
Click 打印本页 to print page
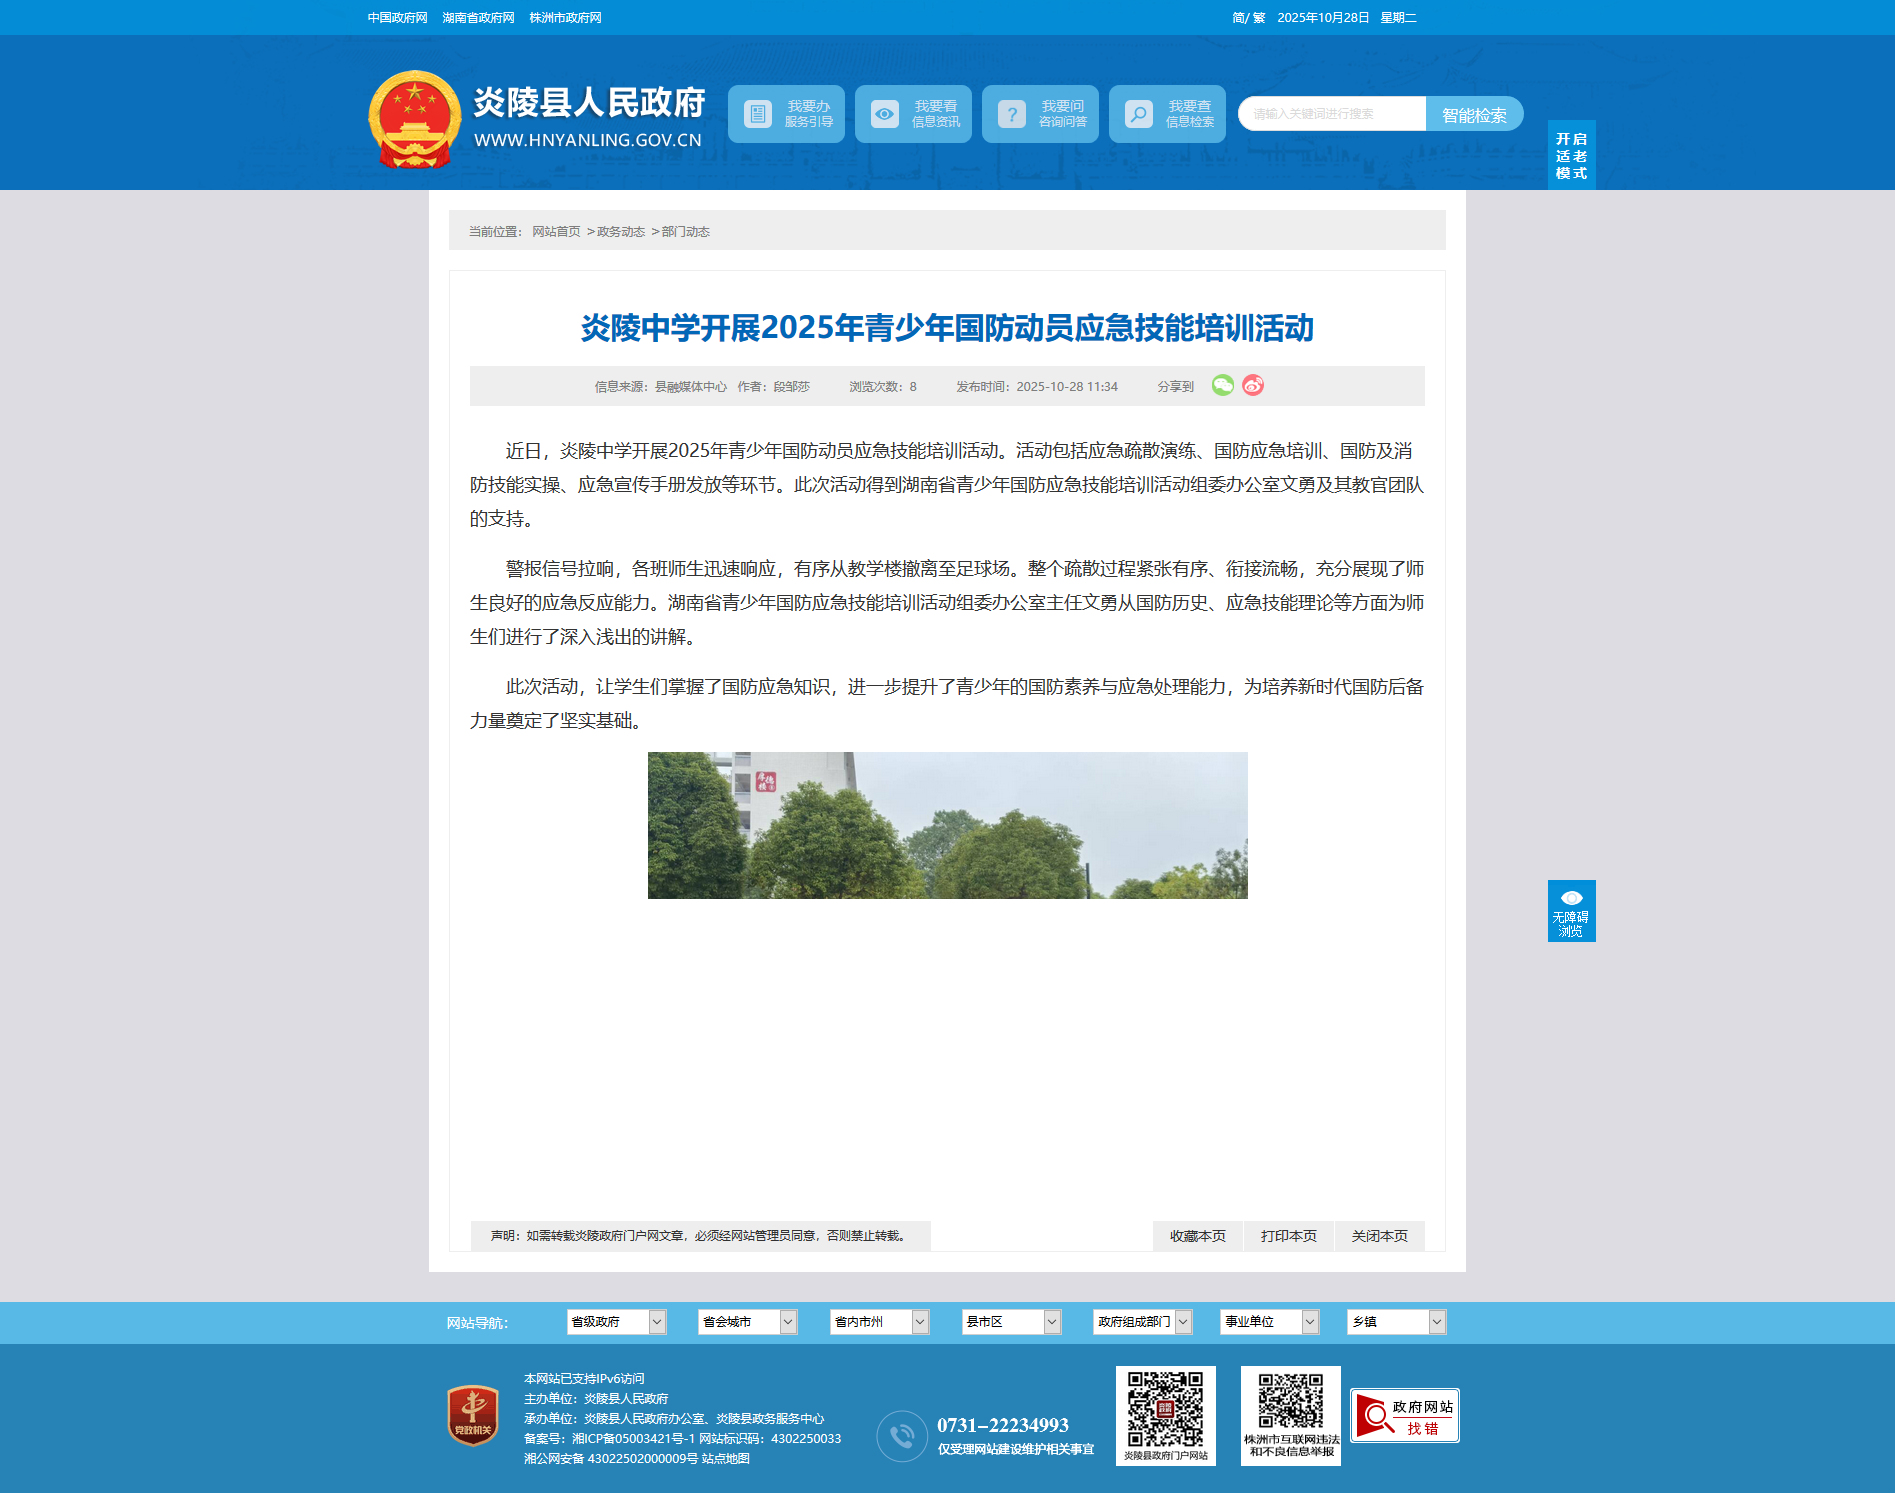point(1288,1236)
